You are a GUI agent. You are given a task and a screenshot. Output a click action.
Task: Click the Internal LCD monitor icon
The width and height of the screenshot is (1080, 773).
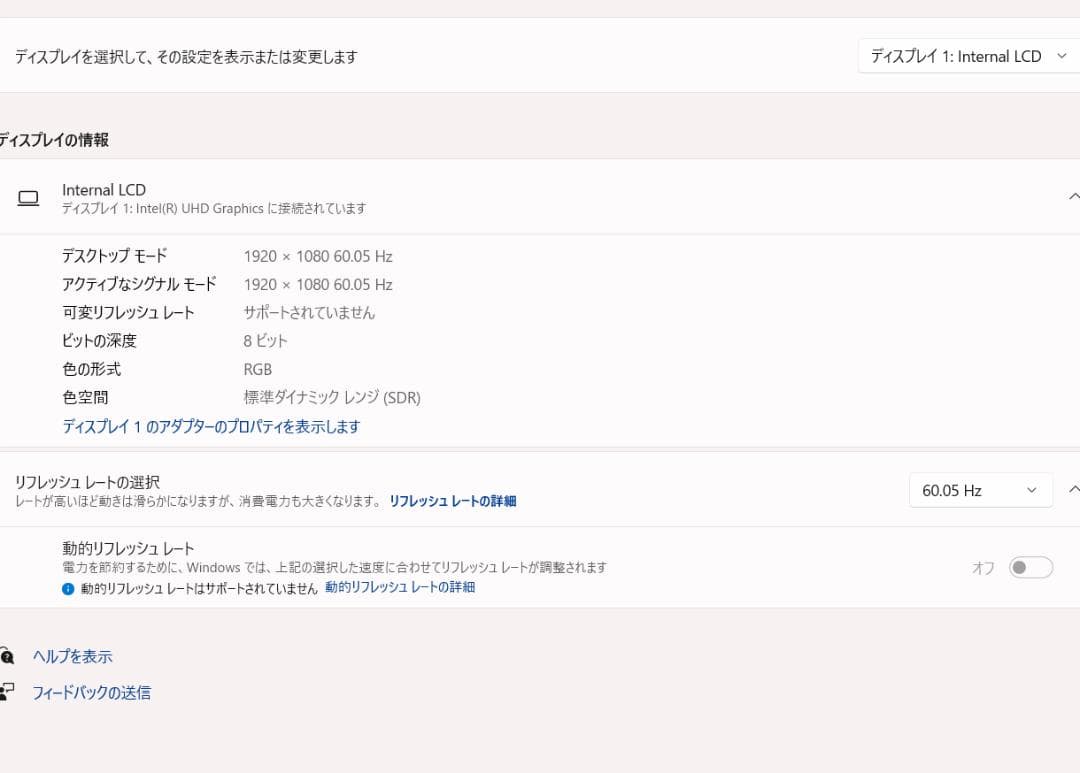[28, 197]
